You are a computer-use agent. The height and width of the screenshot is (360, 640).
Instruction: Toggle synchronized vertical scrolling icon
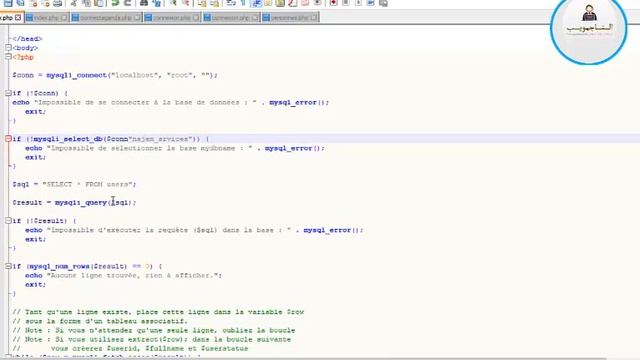202,3
